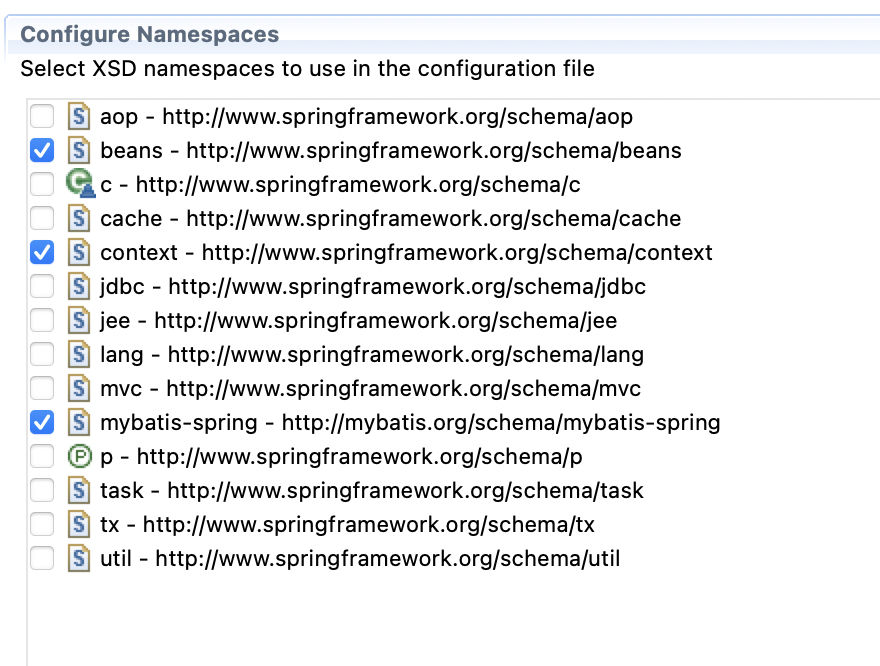Select the jee schema URL row
Image resolution: width=880 pixels, height=666 pixels.
[x=359, y=320]
